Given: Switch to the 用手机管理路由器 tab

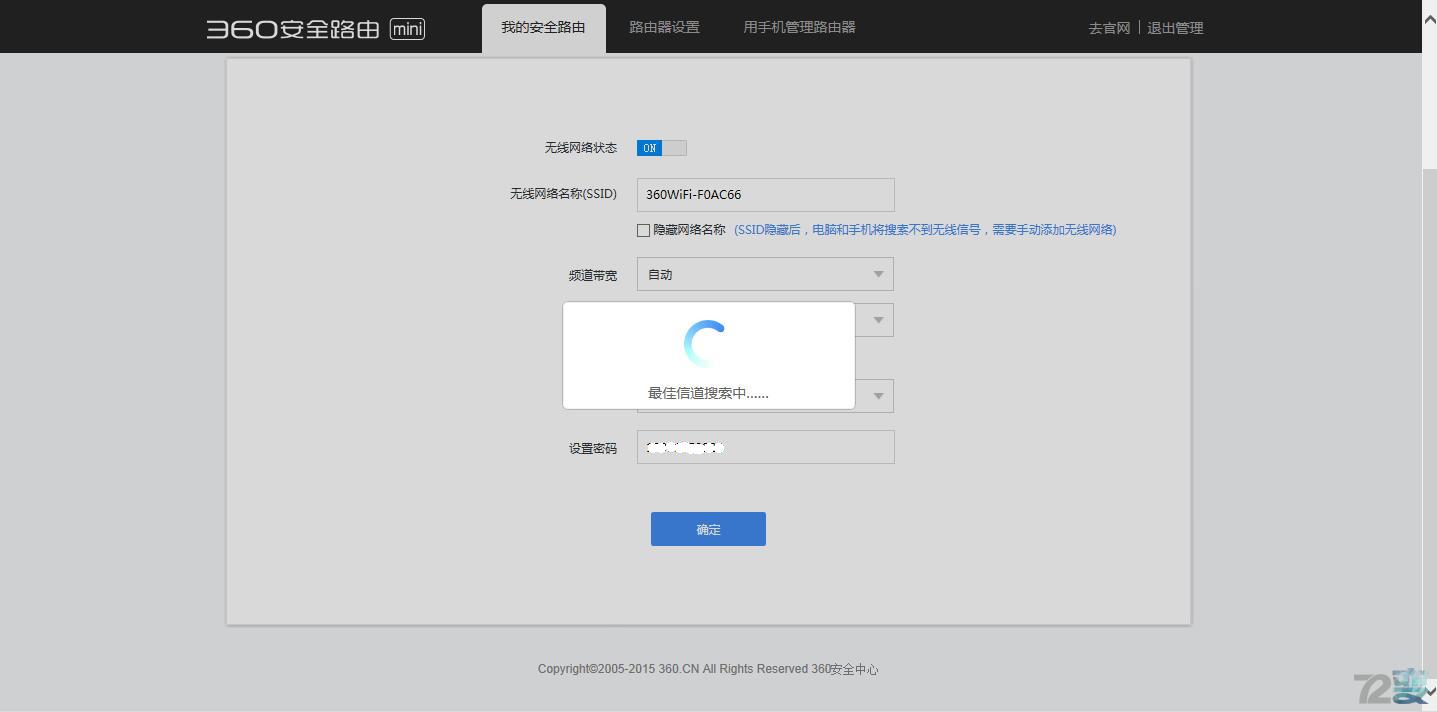Looking at the screenshot, I should click(x=798, y=27).
